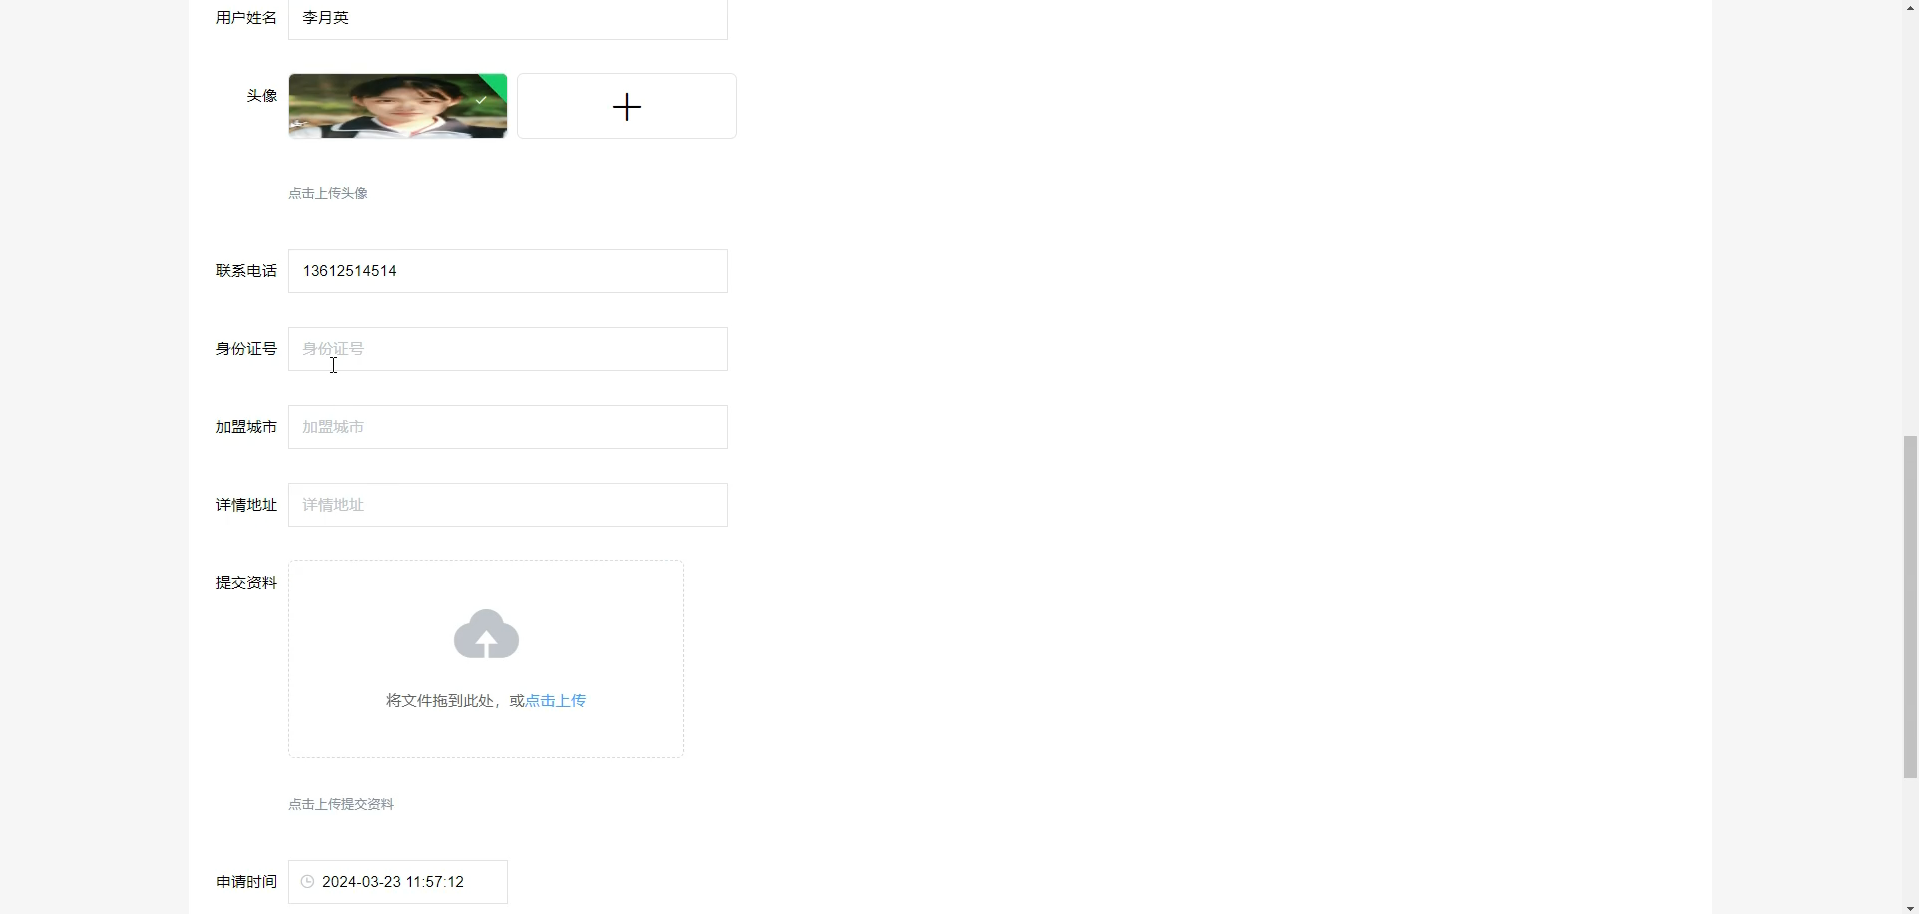The width and height of the screenshot is (1919, 914).
Task: Click the 加盟城市 input field
Action: click(x=508, y=427)
